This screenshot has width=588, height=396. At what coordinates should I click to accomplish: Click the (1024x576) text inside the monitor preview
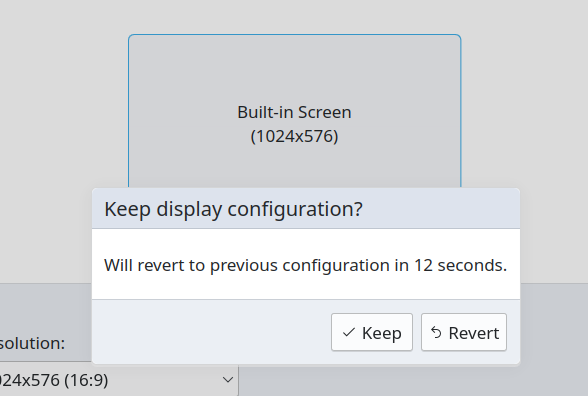[294, 136]
